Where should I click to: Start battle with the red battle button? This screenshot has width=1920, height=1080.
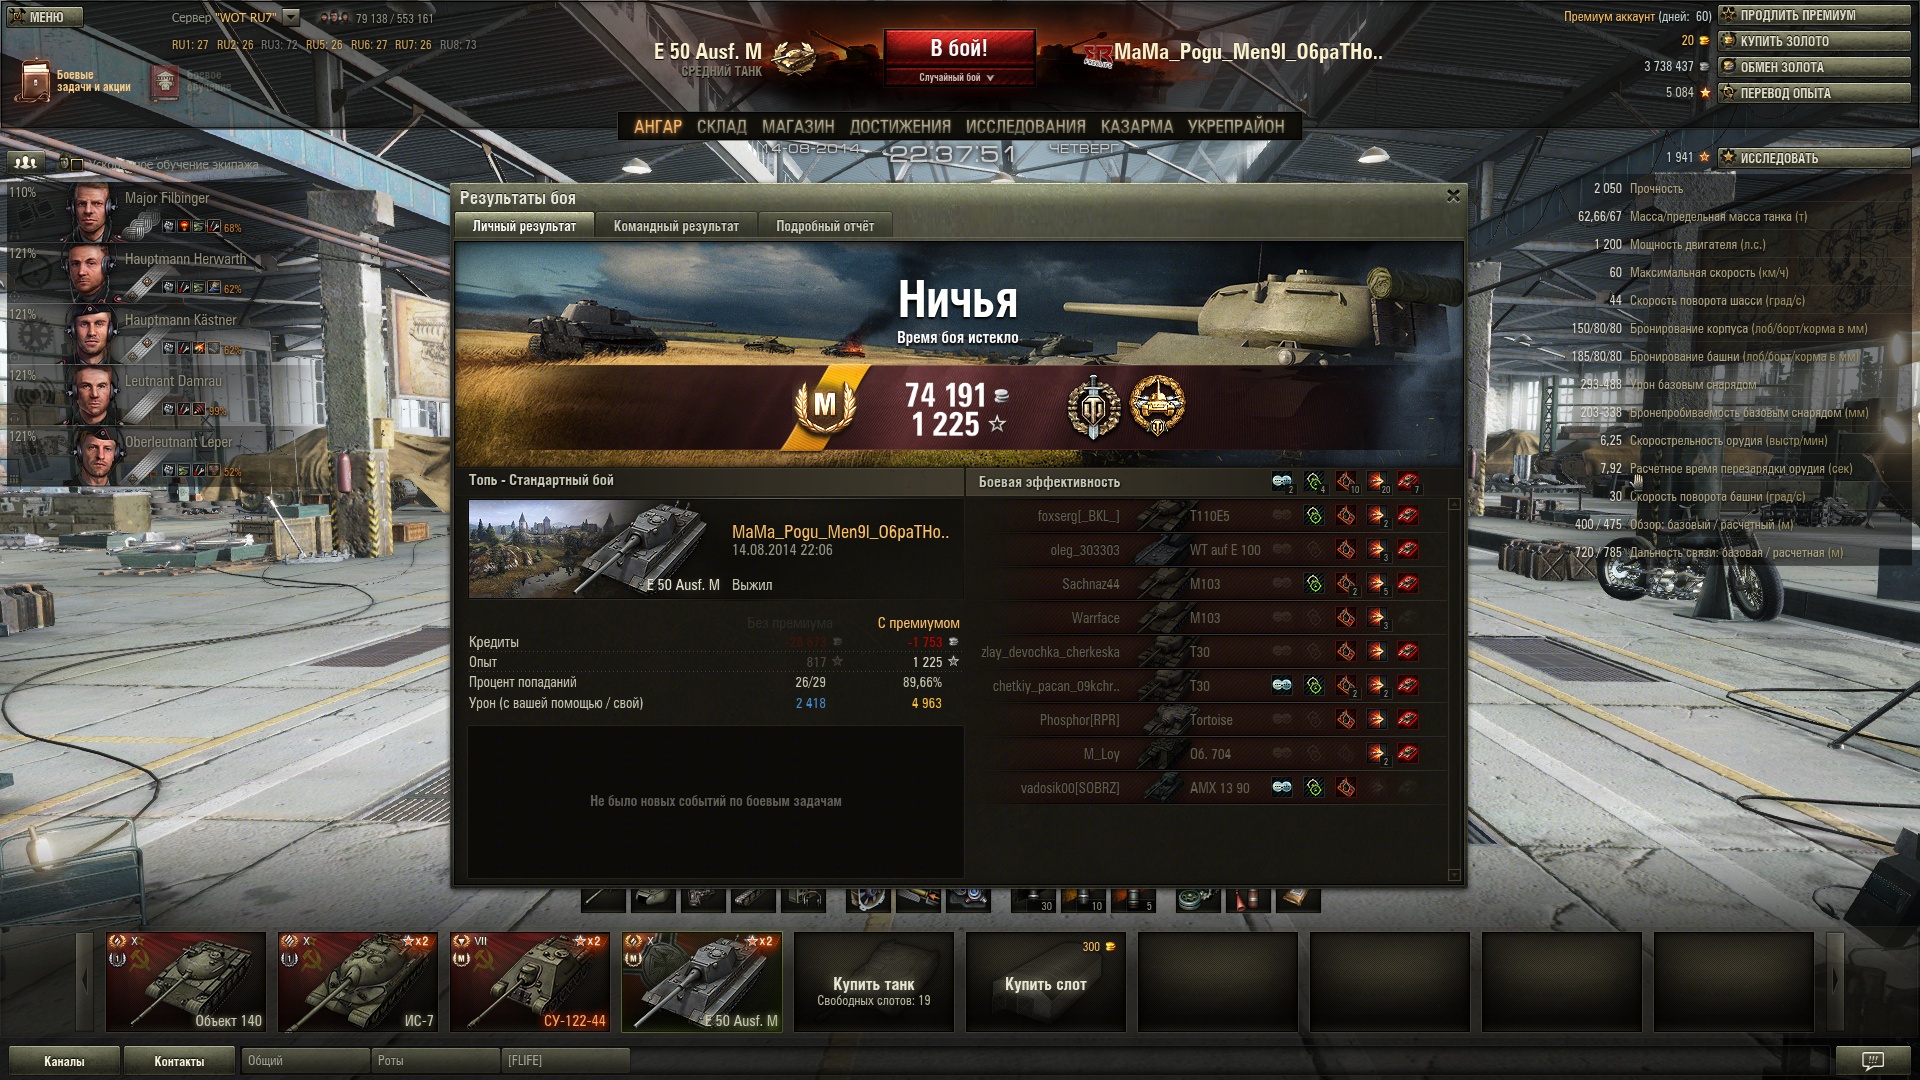coord(959,48)
